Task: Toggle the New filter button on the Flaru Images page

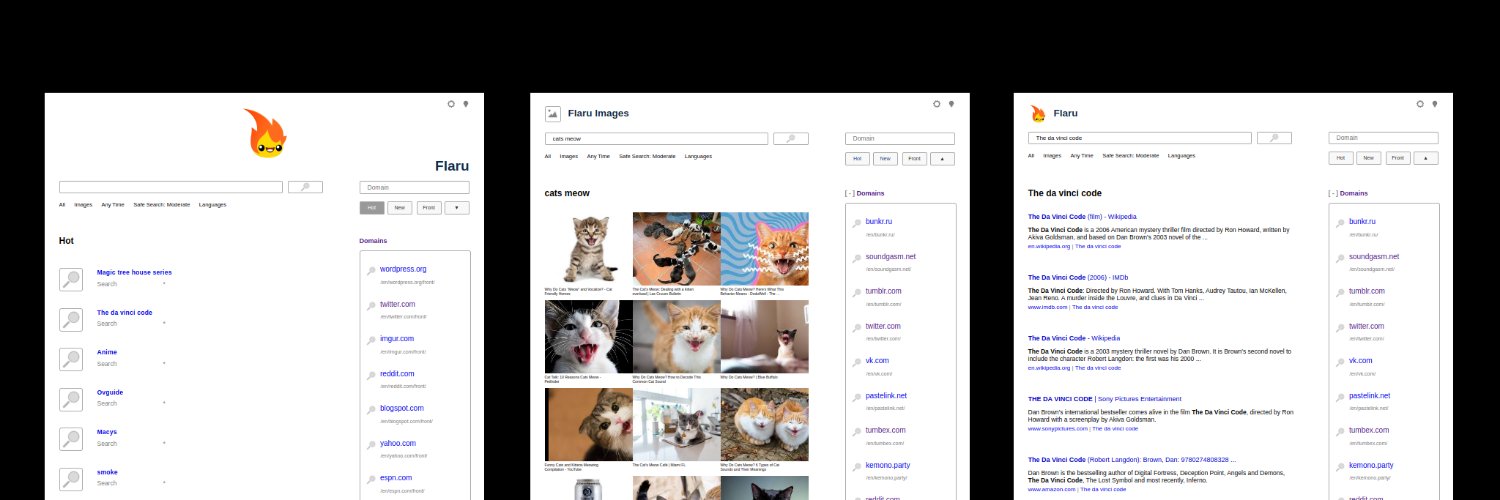Action: coord(885,158)
